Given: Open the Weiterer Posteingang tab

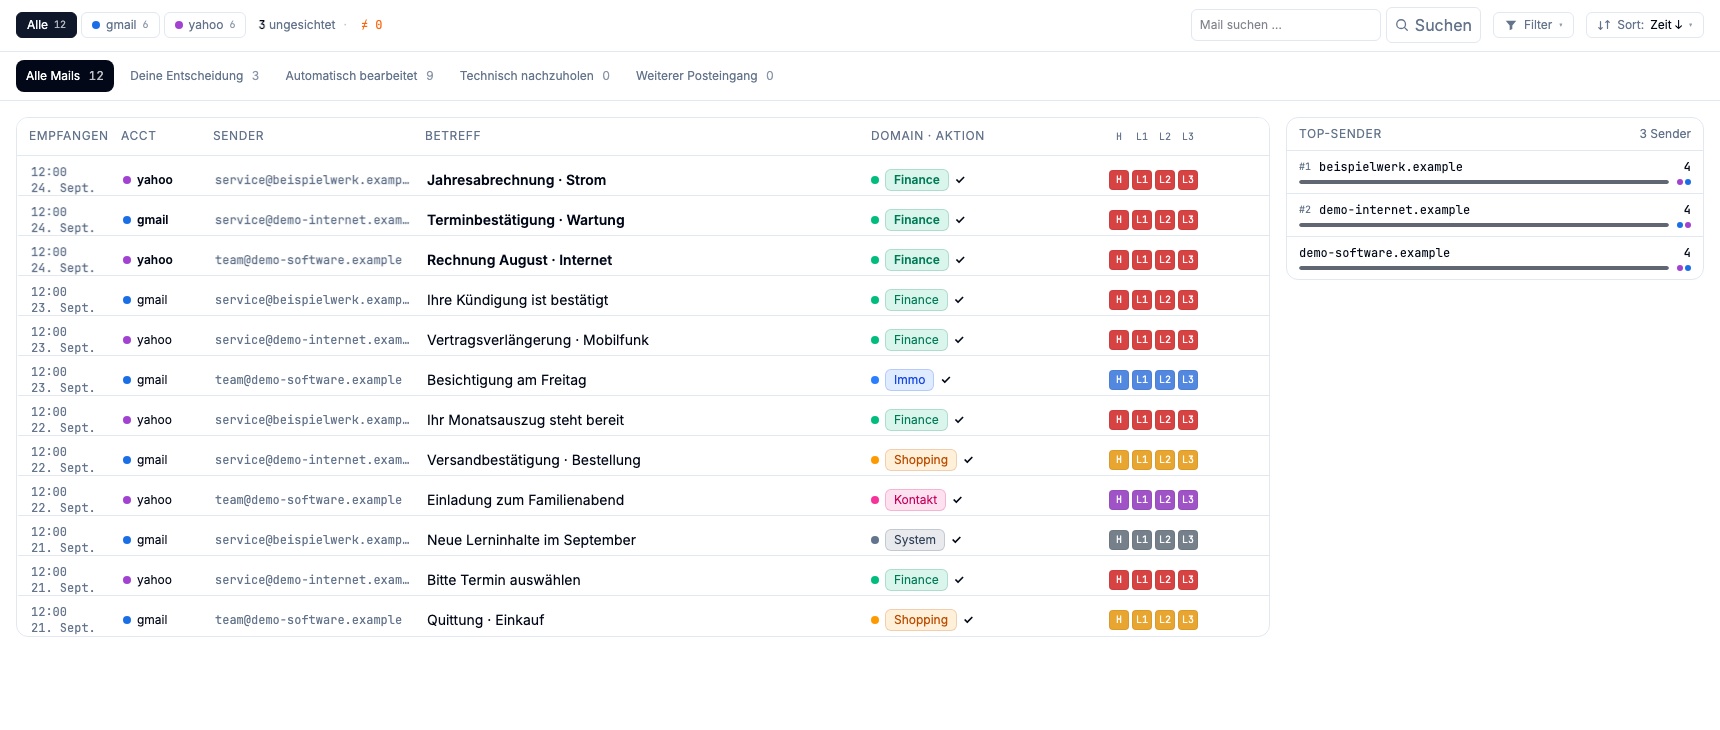Looking at the screenshot, I should point(705,76).
